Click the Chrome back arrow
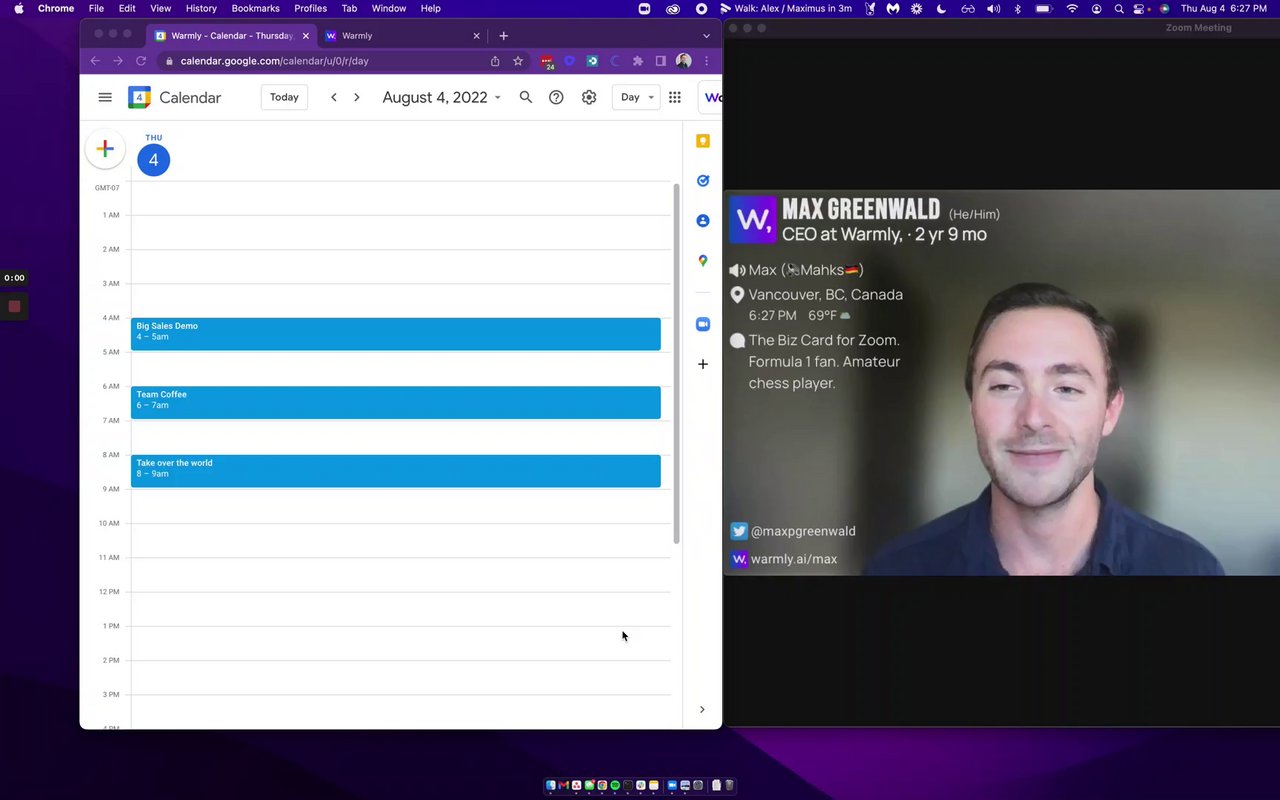The width and height of the screenshot is (1280, 800). [95, 61]
